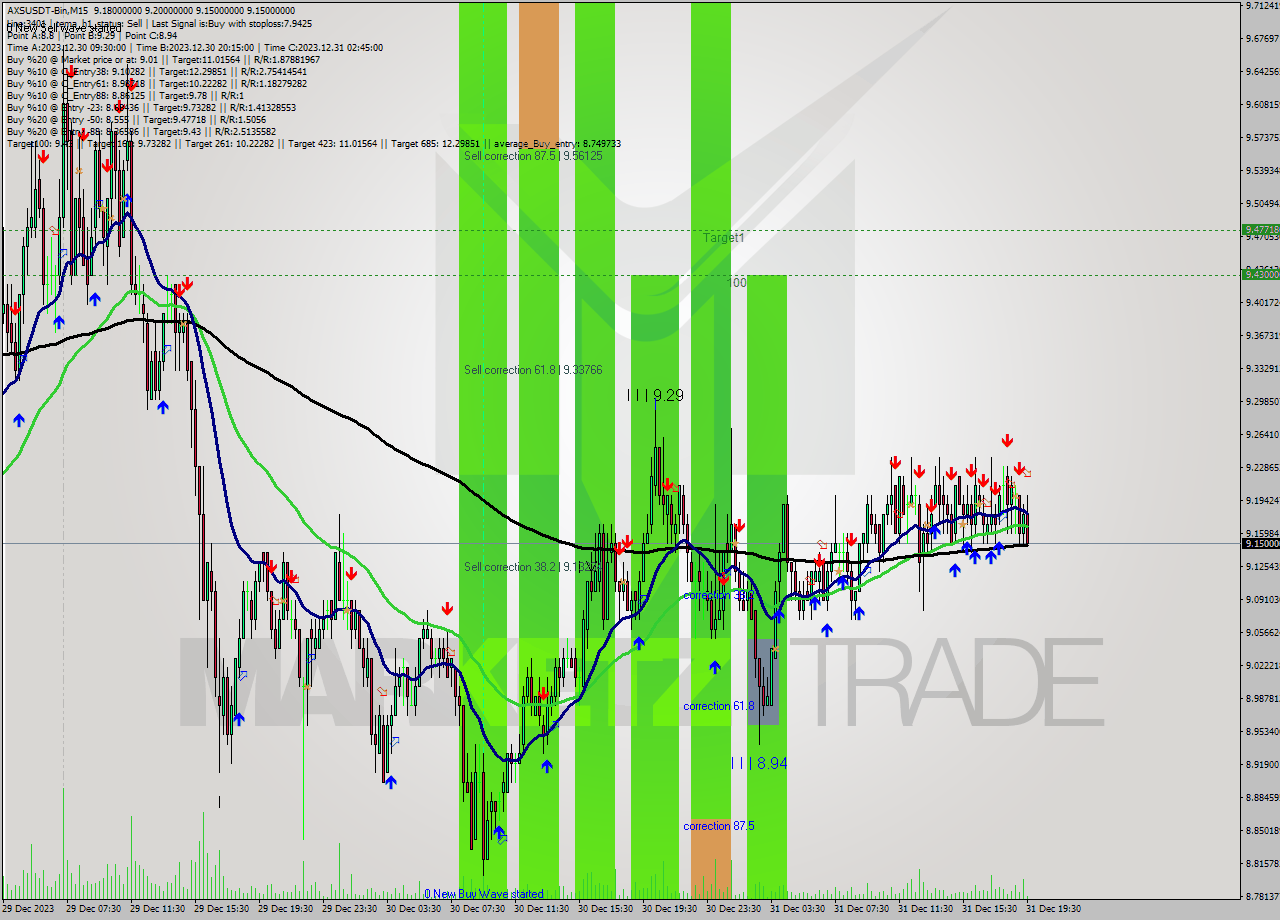Select the '0 New Sell wave started' label
Viewport: 1280px width, 920px height.
pos(62,28)
